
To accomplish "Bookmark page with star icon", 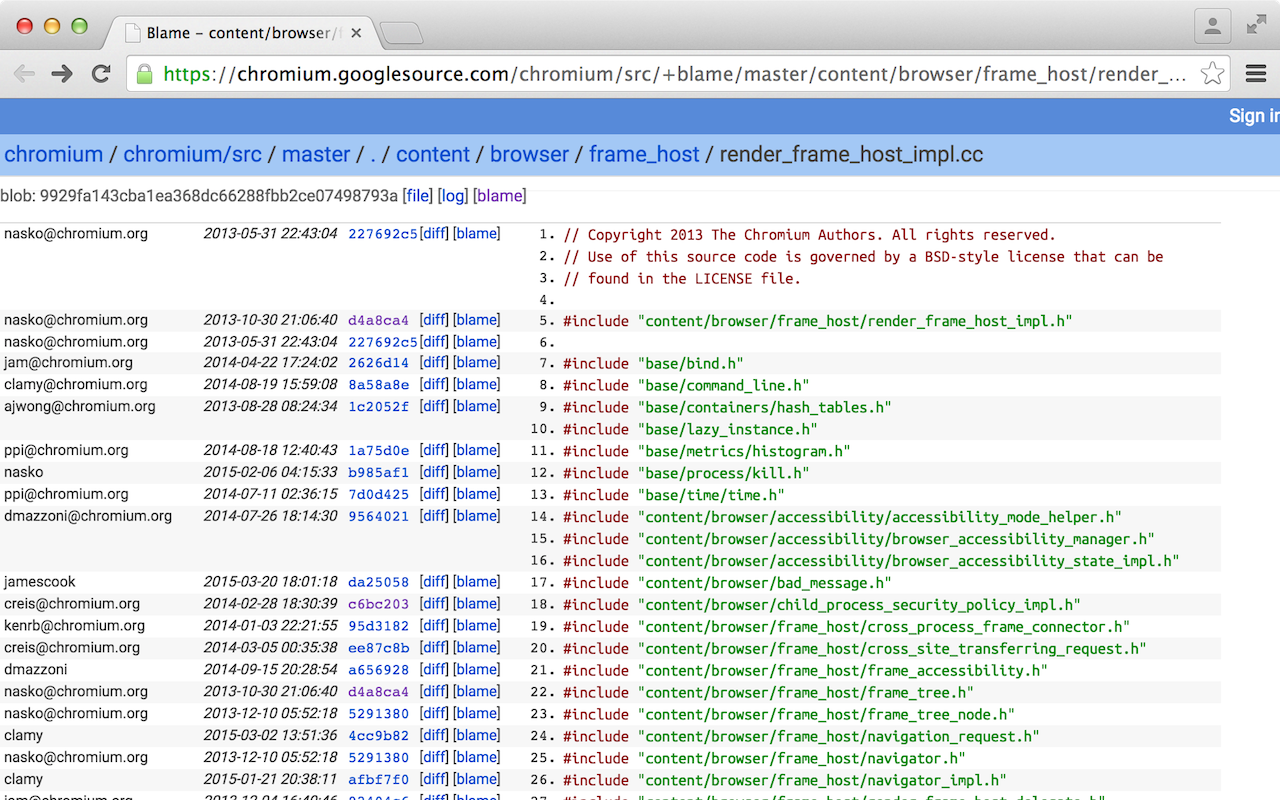I will coord(1212,73).
